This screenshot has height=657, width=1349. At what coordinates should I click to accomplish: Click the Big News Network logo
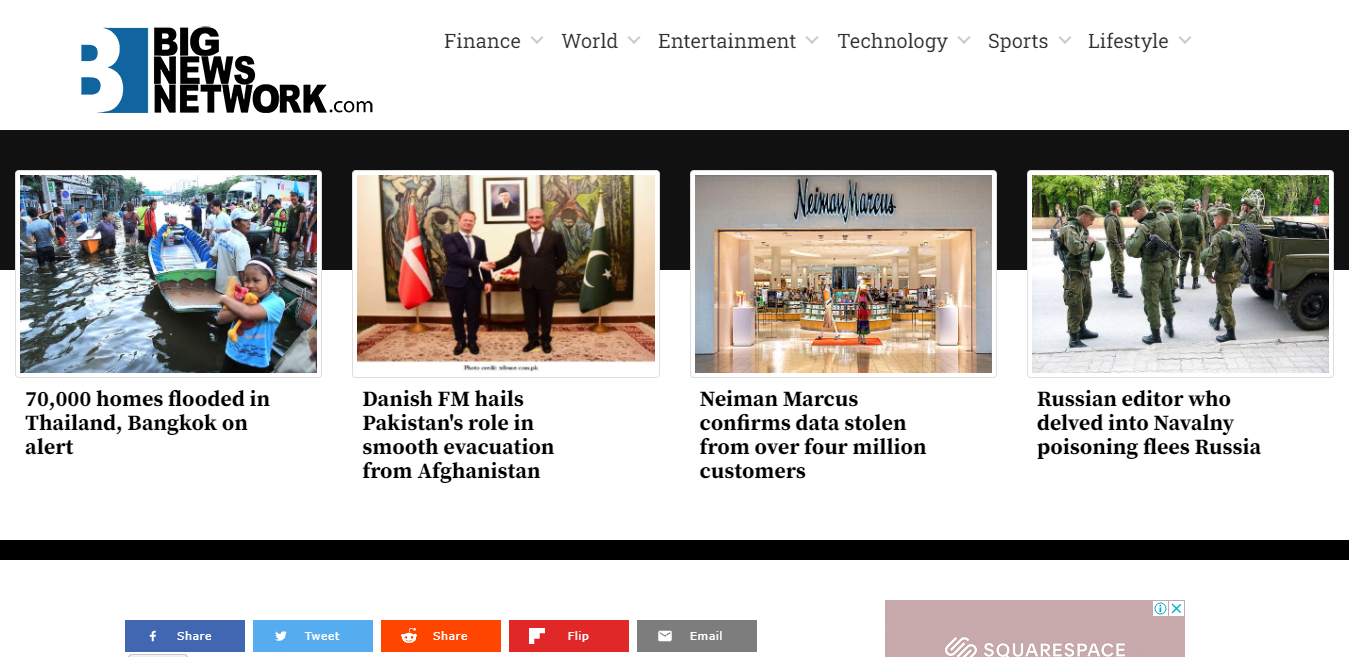point(227,70)
